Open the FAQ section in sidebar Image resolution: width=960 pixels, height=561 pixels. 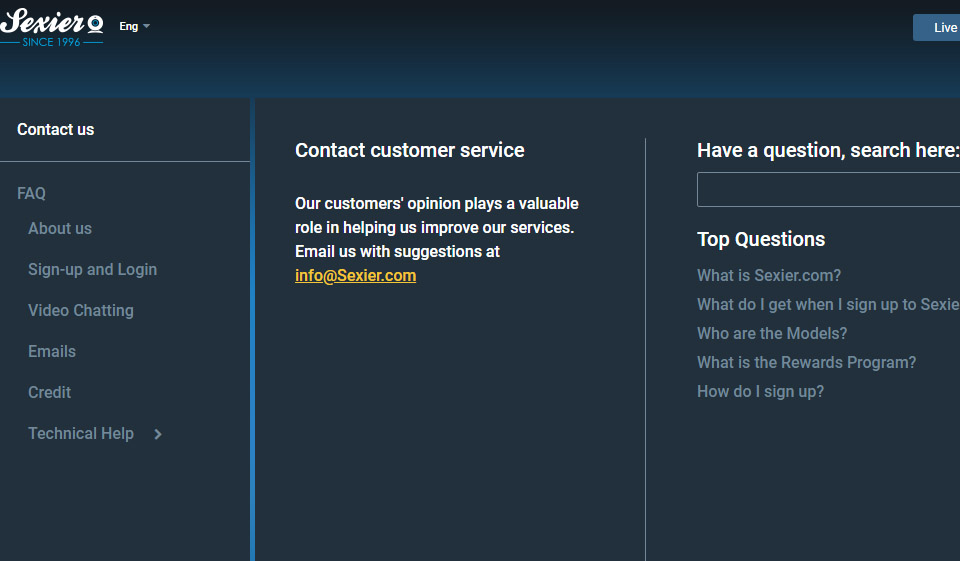[x=31, y=193]
